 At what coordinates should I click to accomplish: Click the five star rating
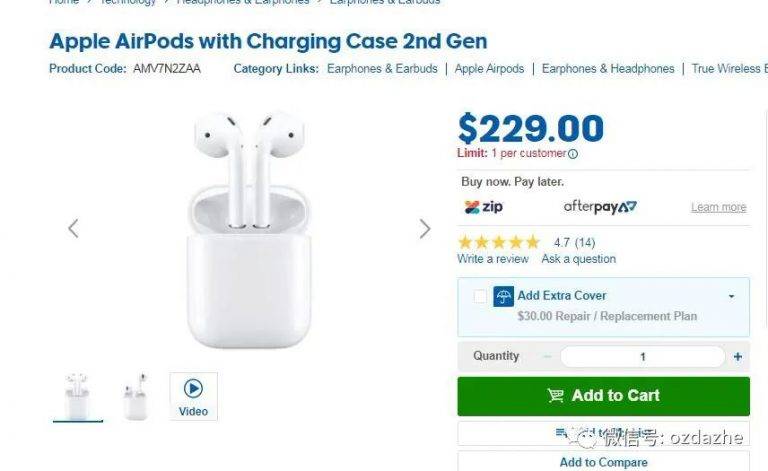pyautogui.click(x=499, y=242)
